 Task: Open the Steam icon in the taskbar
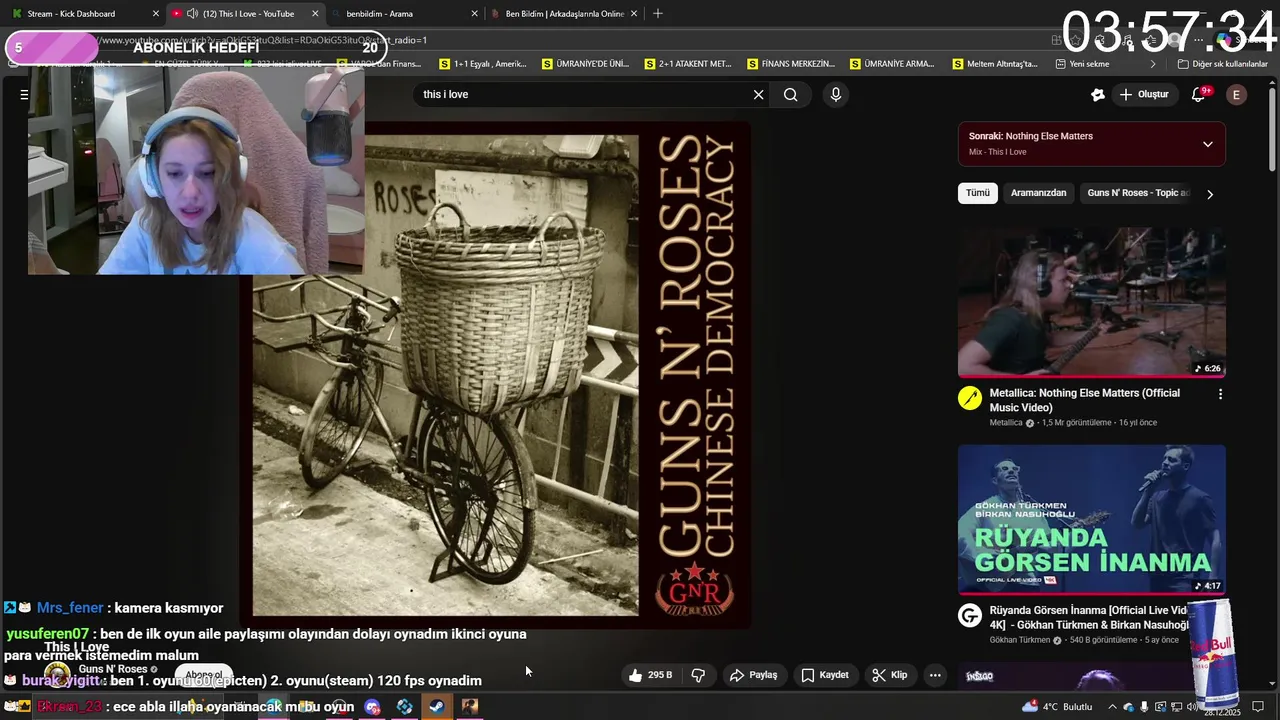click(x=437, y=707)
